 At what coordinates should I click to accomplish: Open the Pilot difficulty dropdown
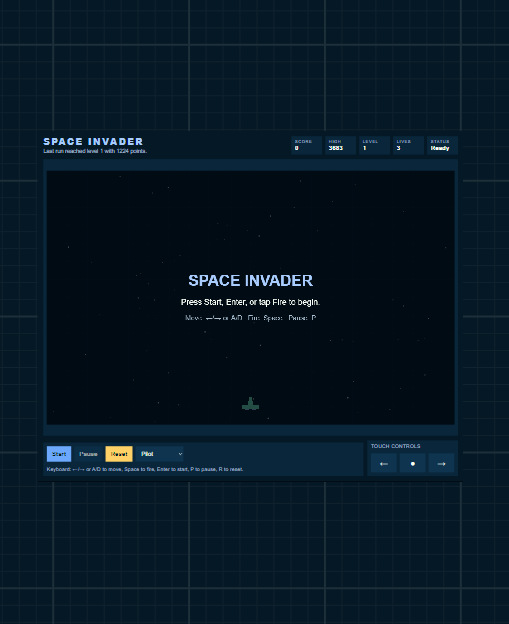[160, 454]
